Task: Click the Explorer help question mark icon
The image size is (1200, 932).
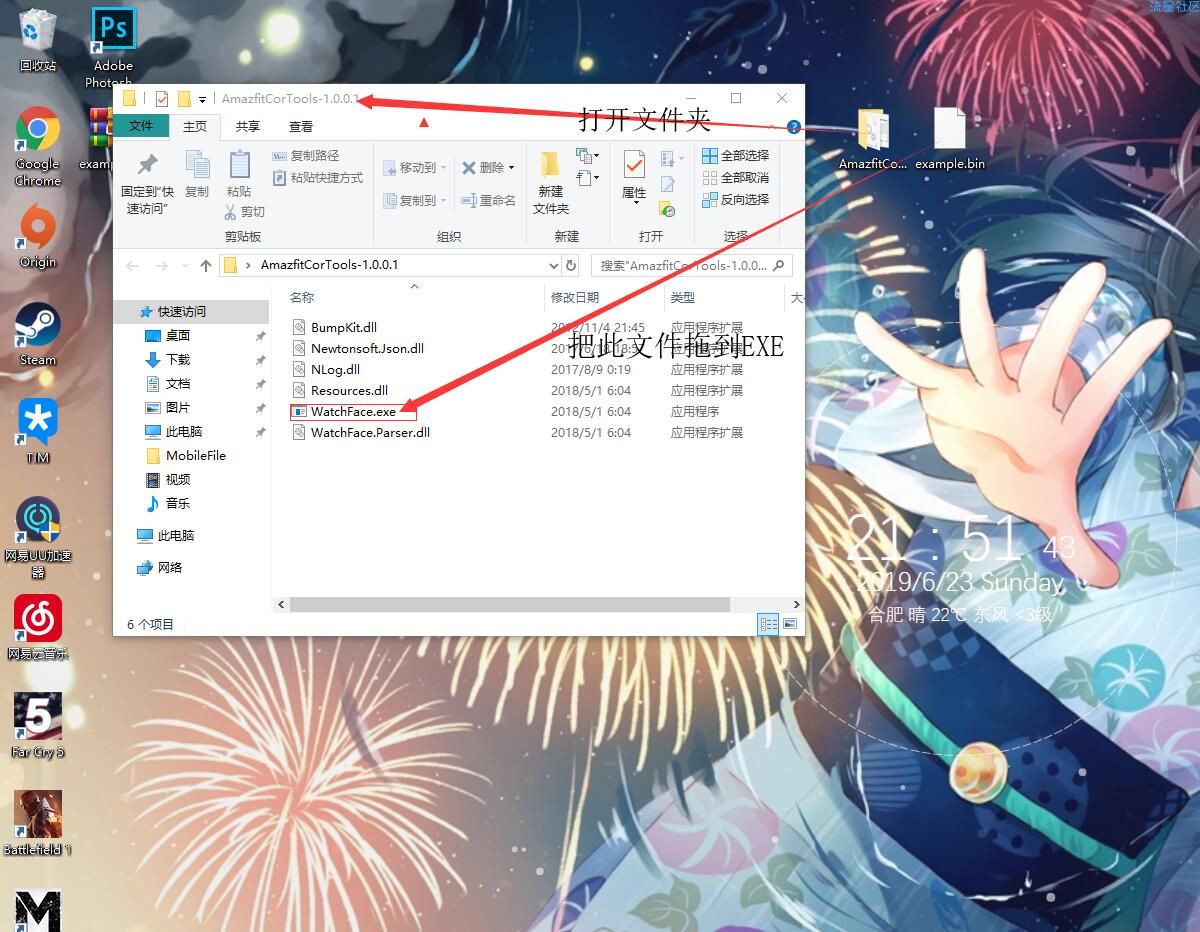Action: tap(794, 127)
